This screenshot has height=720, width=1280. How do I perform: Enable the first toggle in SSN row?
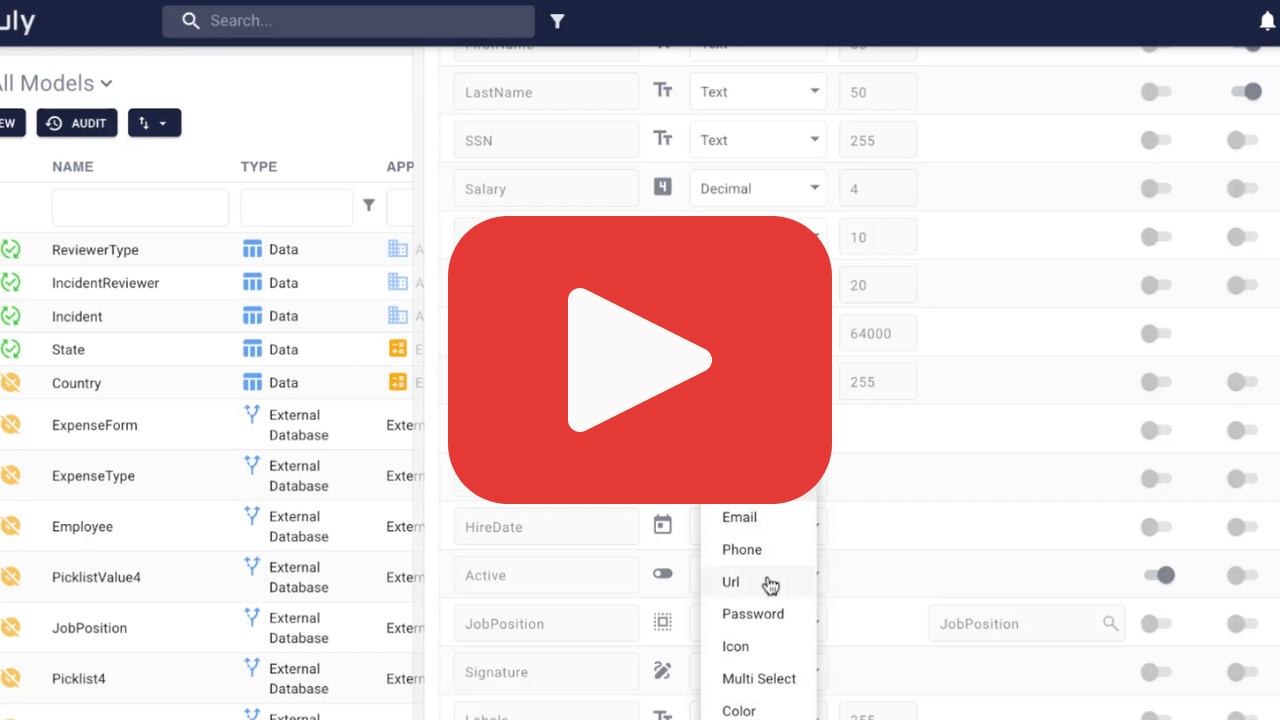click(x=1156, y=140)
